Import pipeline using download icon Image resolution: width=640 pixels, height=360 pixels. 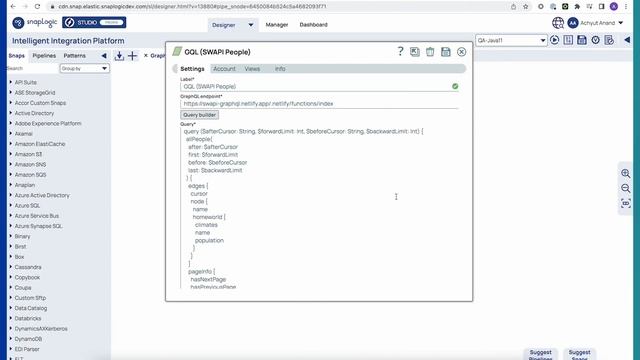[119, 56]
